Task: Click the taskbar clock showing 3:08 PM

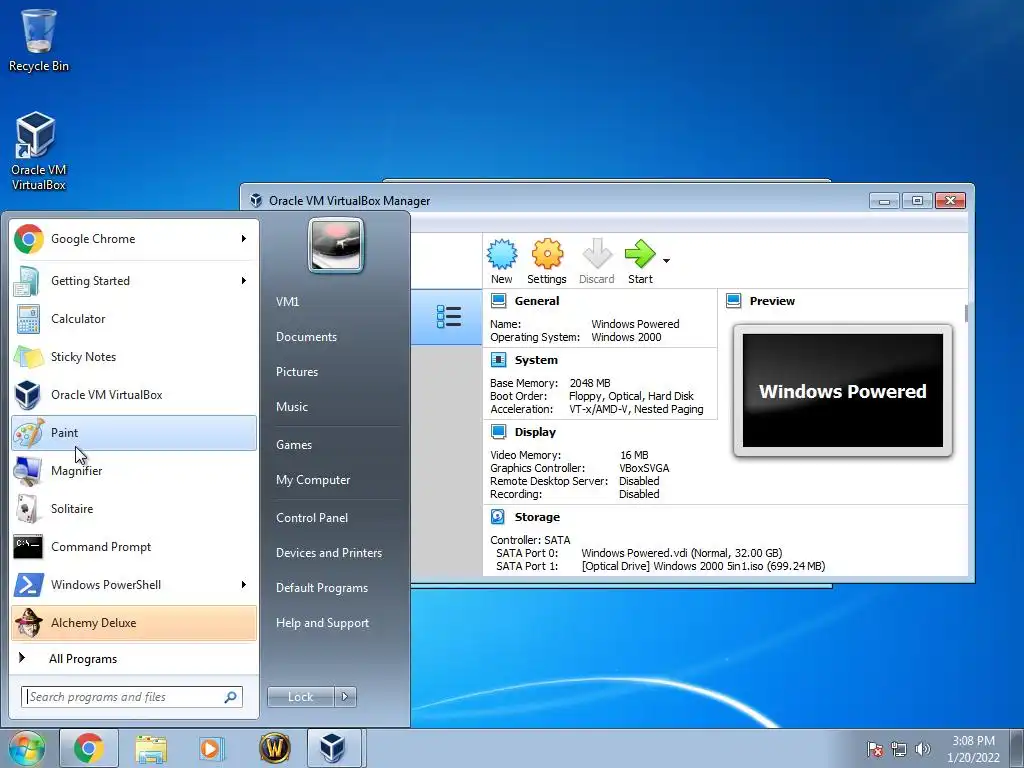Action: (974, 749)
